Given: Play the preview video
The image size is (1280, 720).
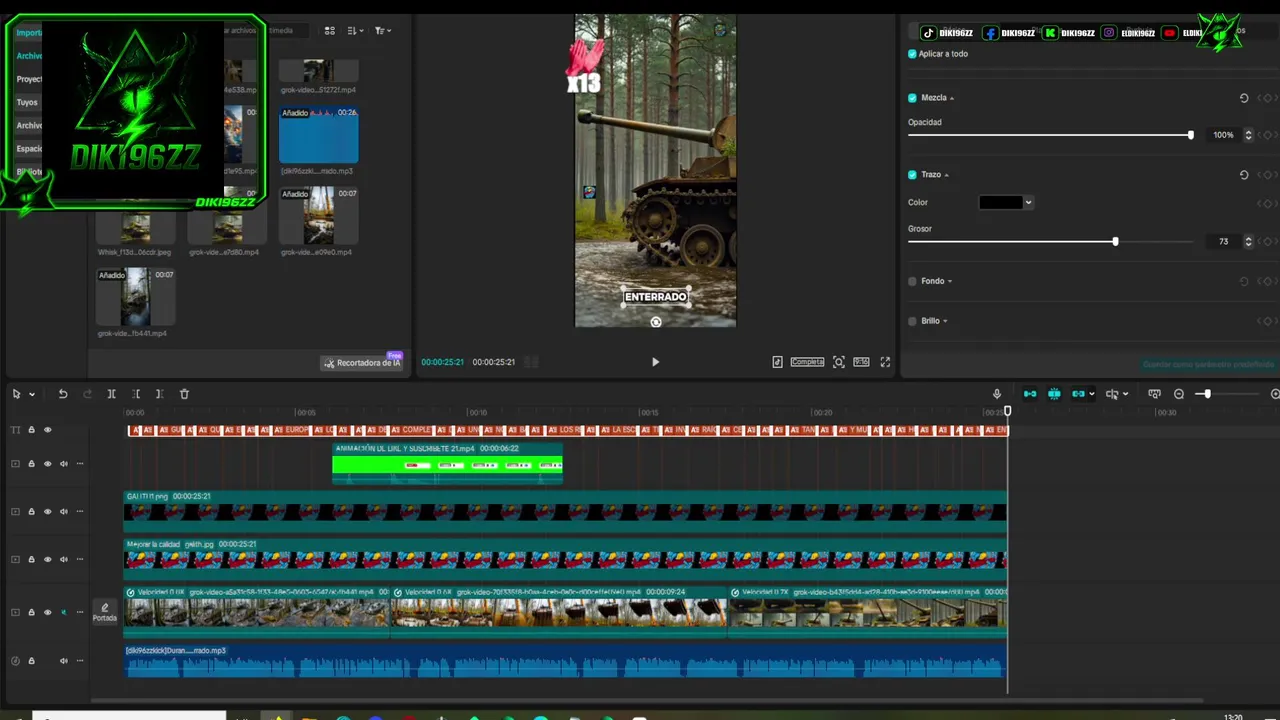Looking at the screenshot, I should (655, 362).
